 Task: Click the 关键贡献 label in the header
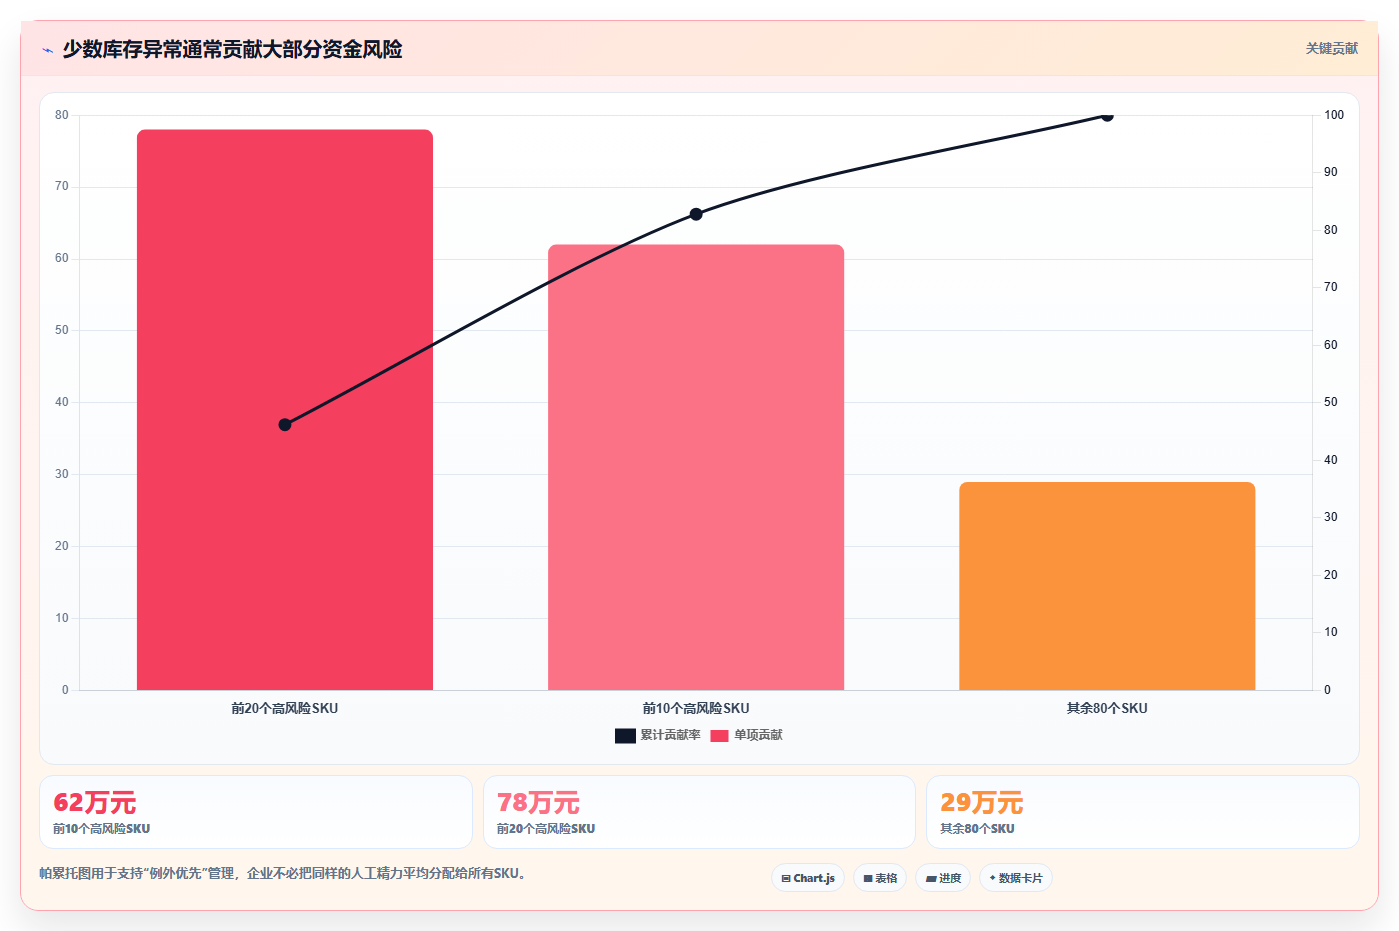point(1332,49)
